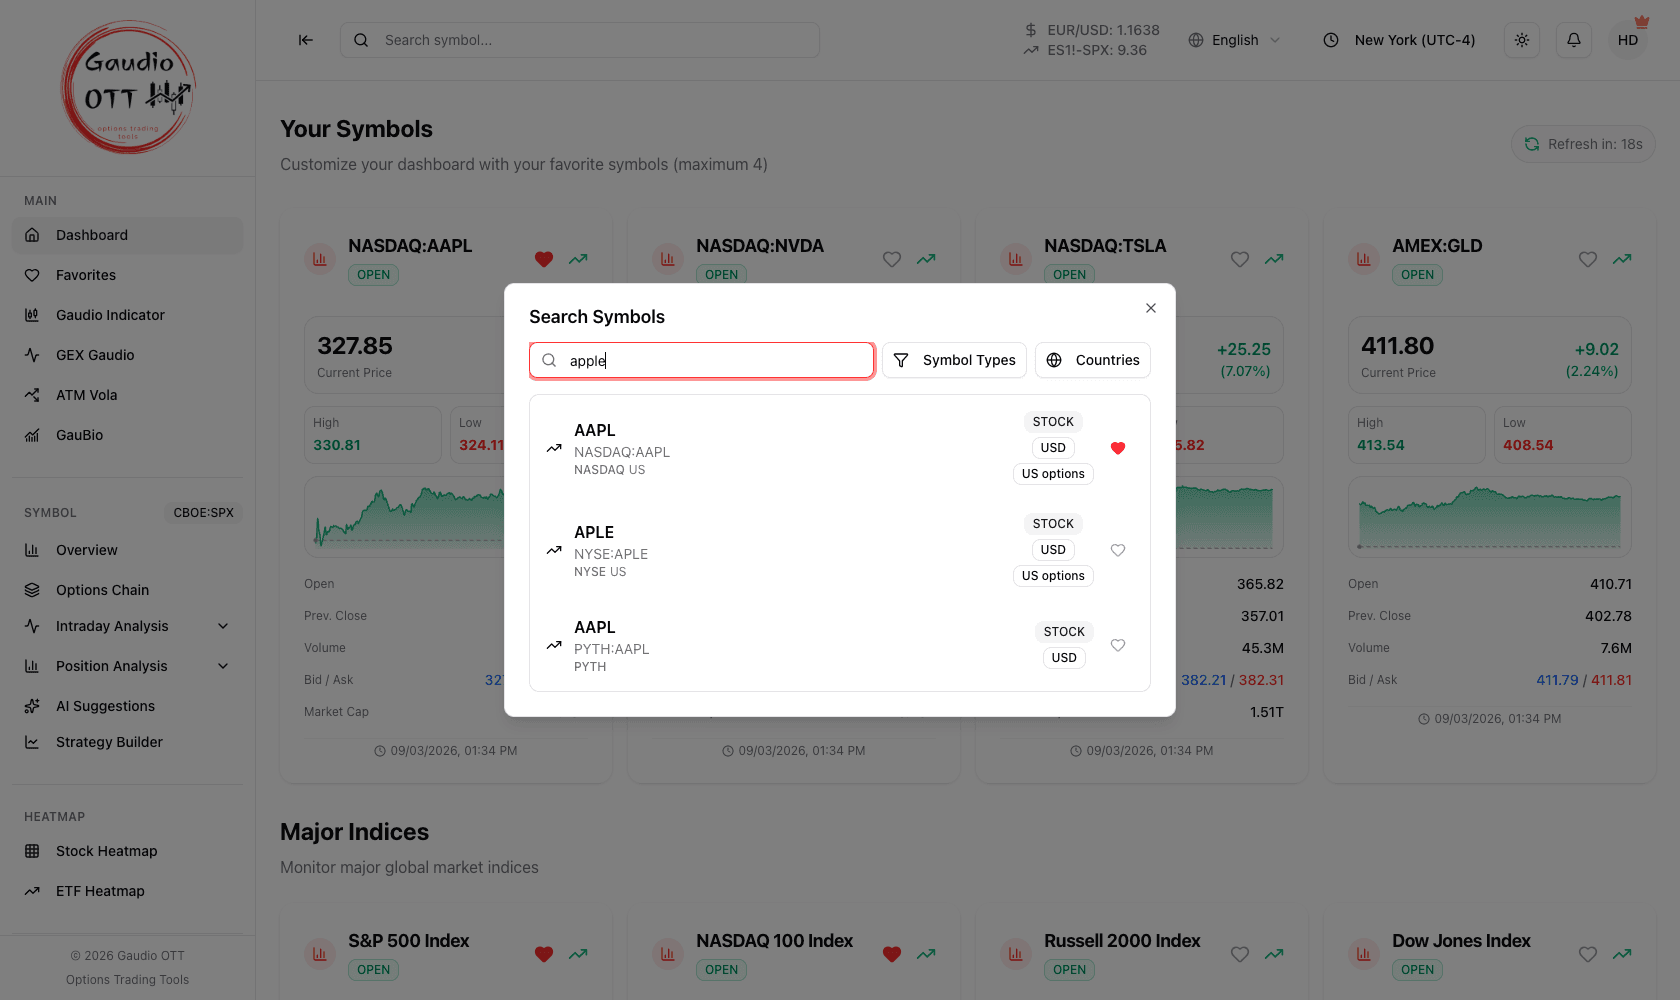The height and width of the screenshot is (1000, 1680).
Task: Open the HD user profile avatar
Action: tap(1628, 40)
